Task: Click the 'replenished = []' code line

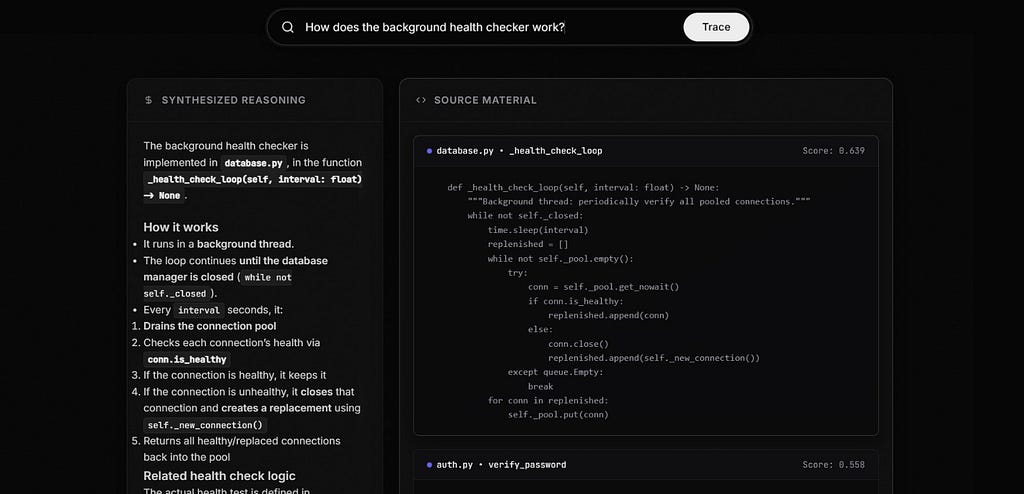Action: (528, 244)
